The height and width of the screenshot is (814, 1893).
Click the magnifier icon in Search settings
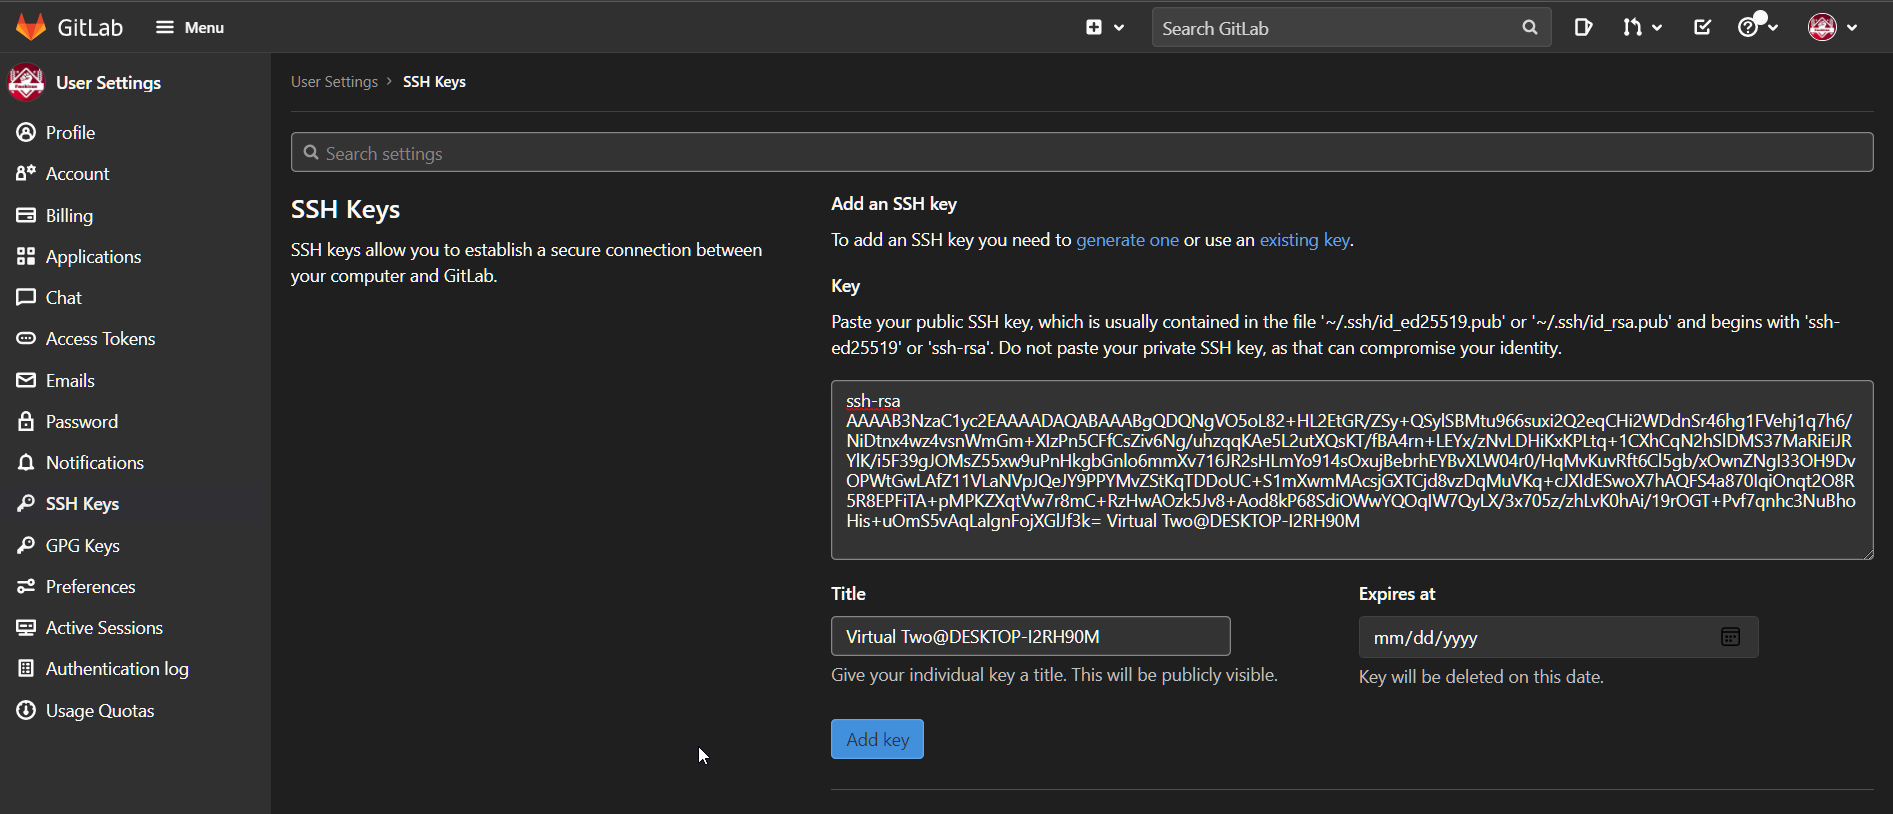click(311, 152)
